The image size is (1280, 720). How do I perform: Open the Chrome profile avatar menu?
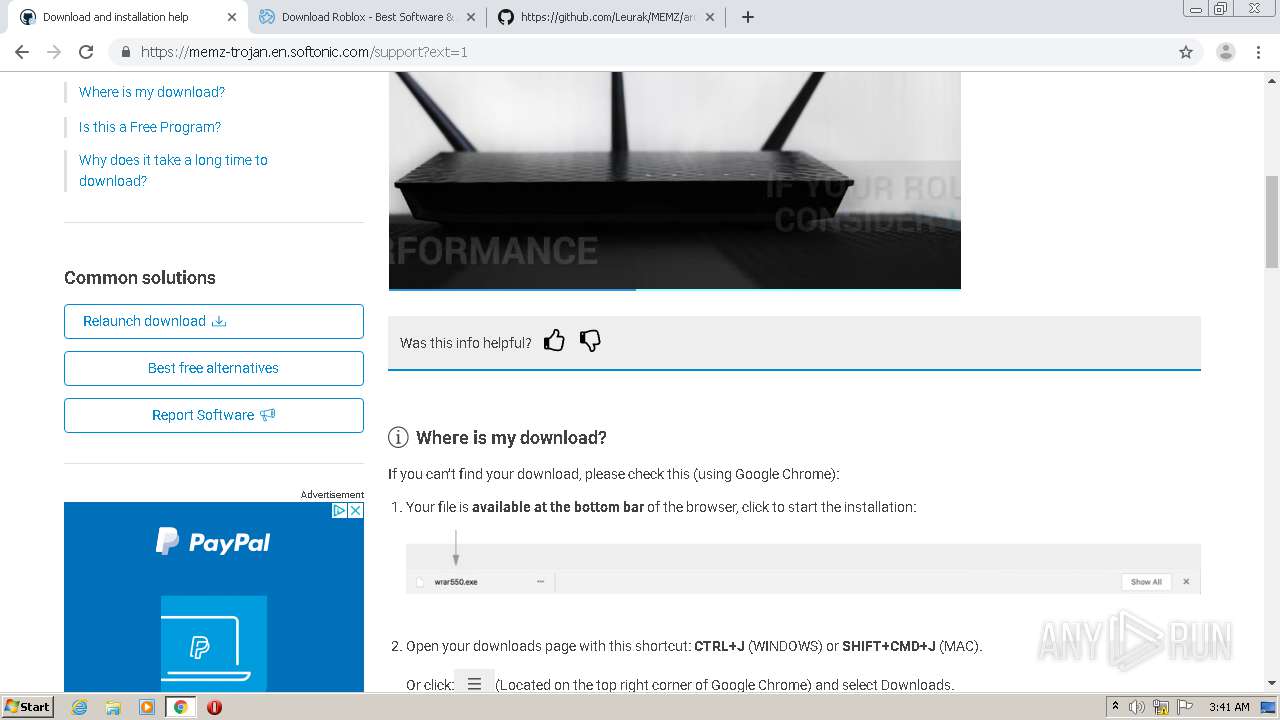click(x=1226, y=52)
